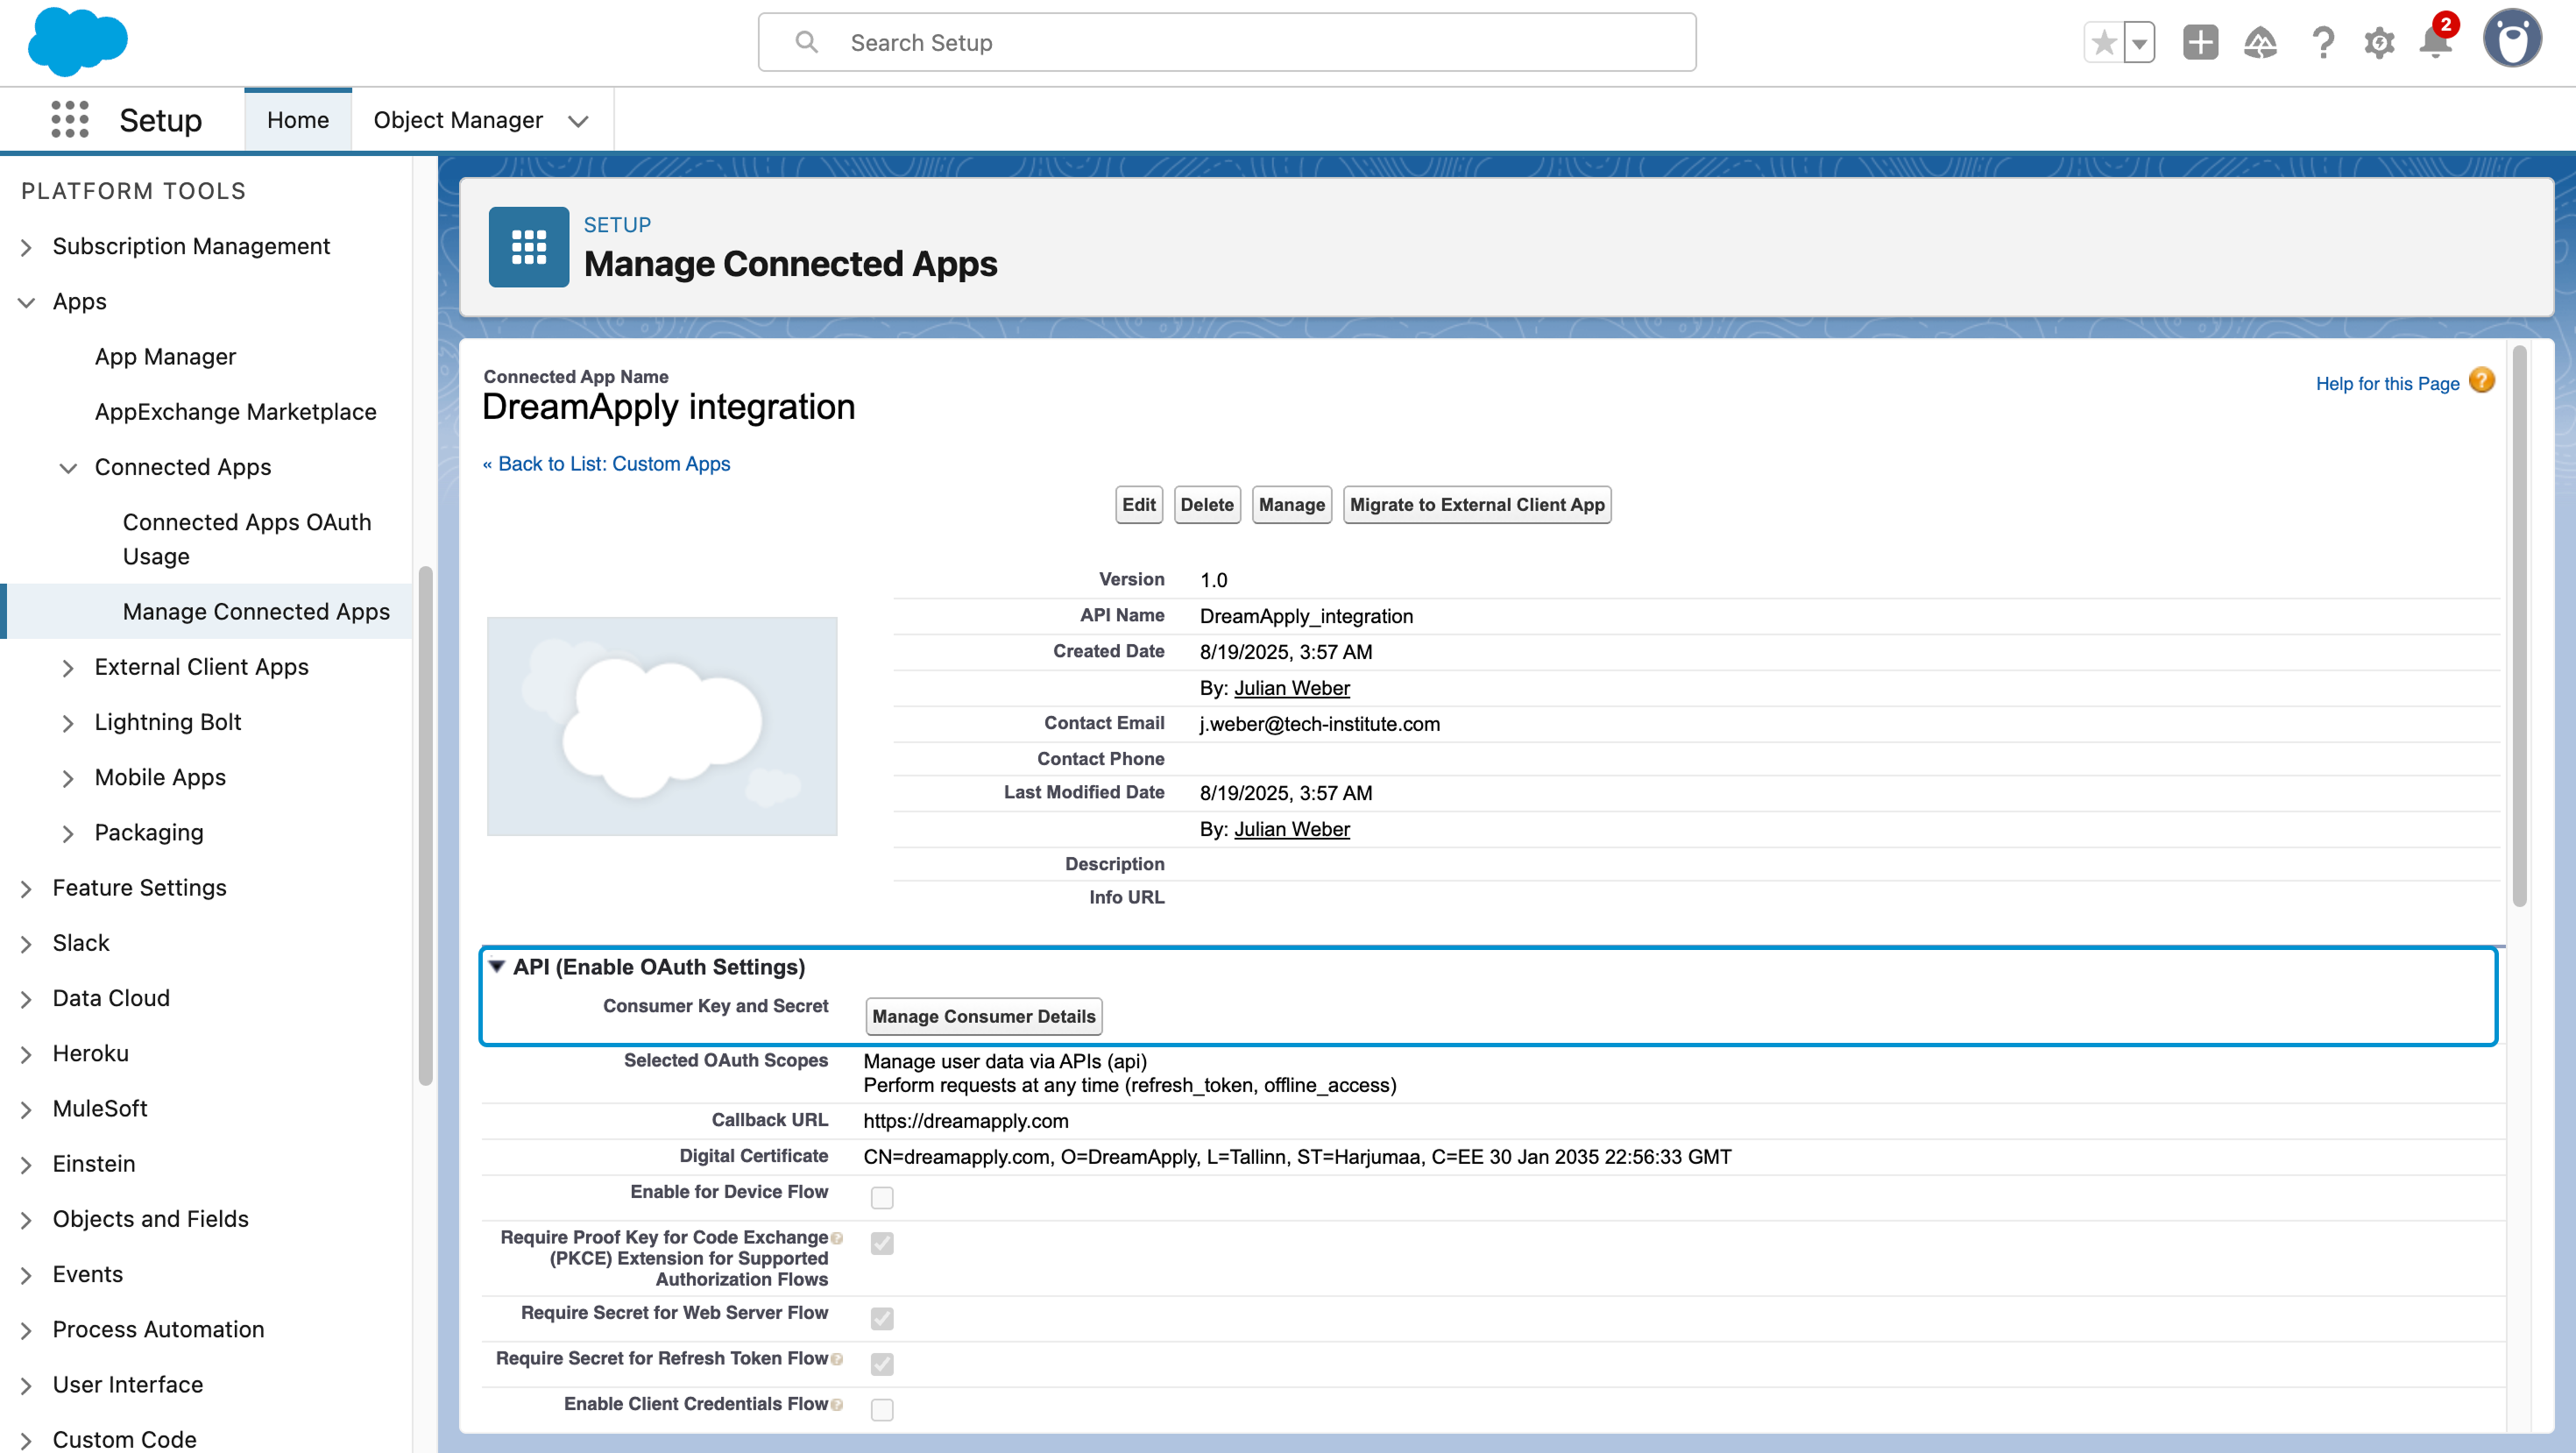The image size is (2576, 1453).
Task: Open the favorites list dropdown arrow
Action: tap(2139, 42)
